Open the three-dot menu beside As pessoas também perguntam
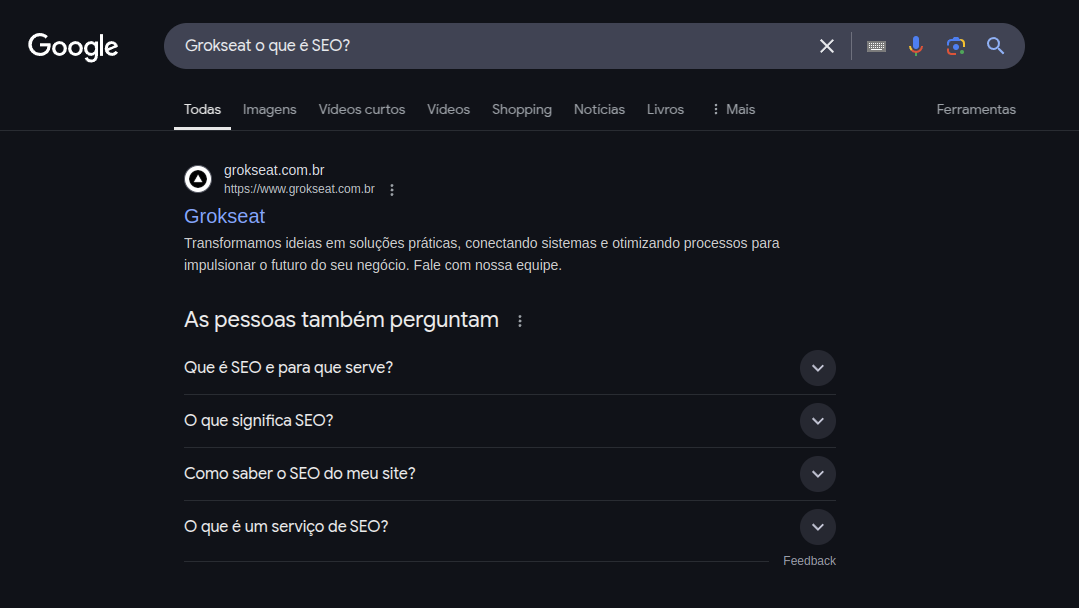 click(519, 321)
